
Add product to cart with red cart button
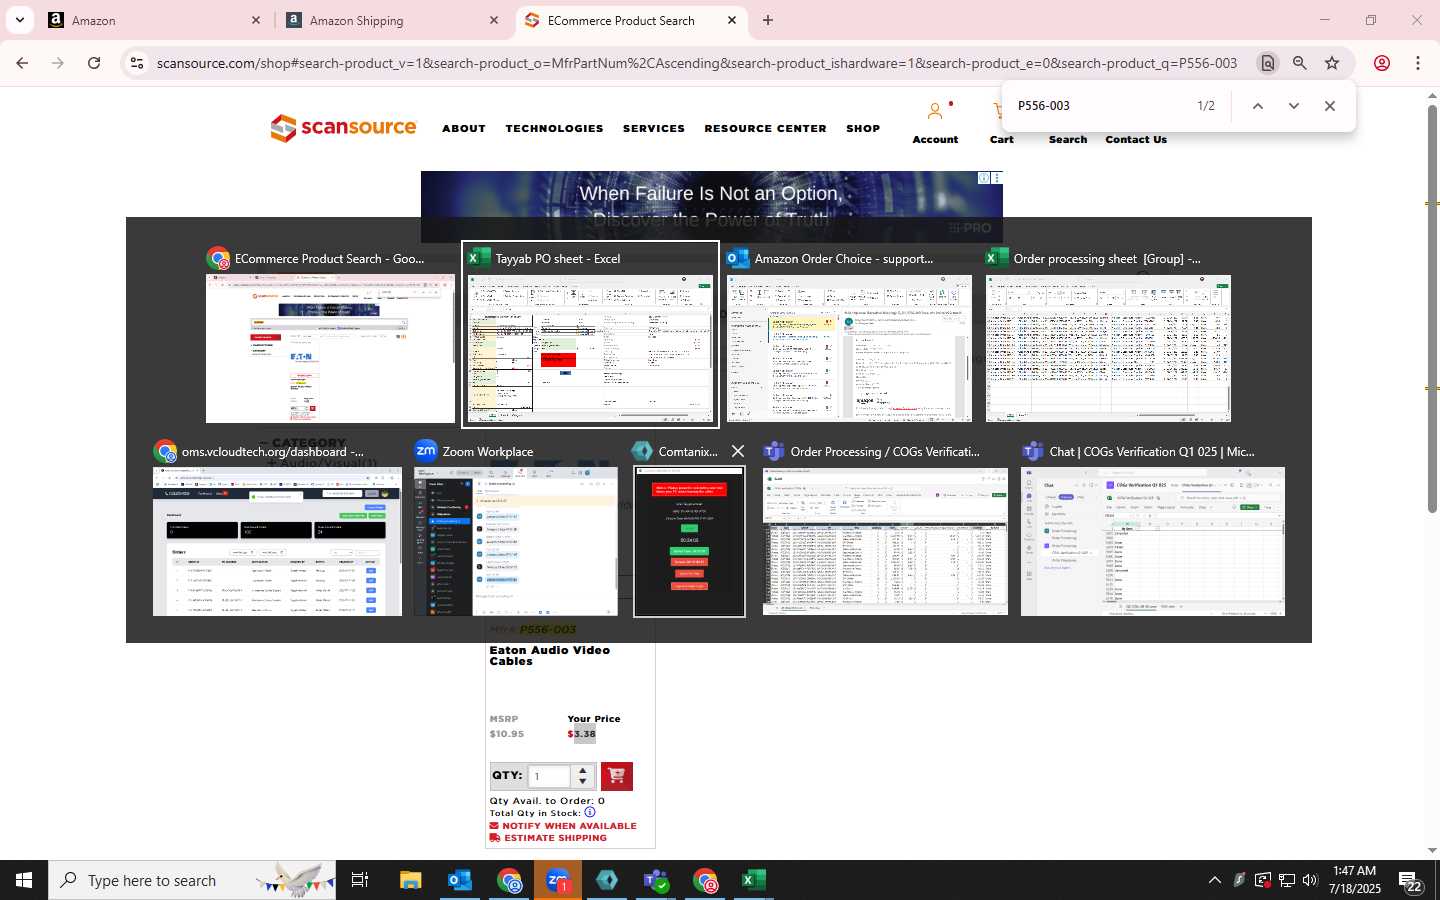[x=616, y=776]
